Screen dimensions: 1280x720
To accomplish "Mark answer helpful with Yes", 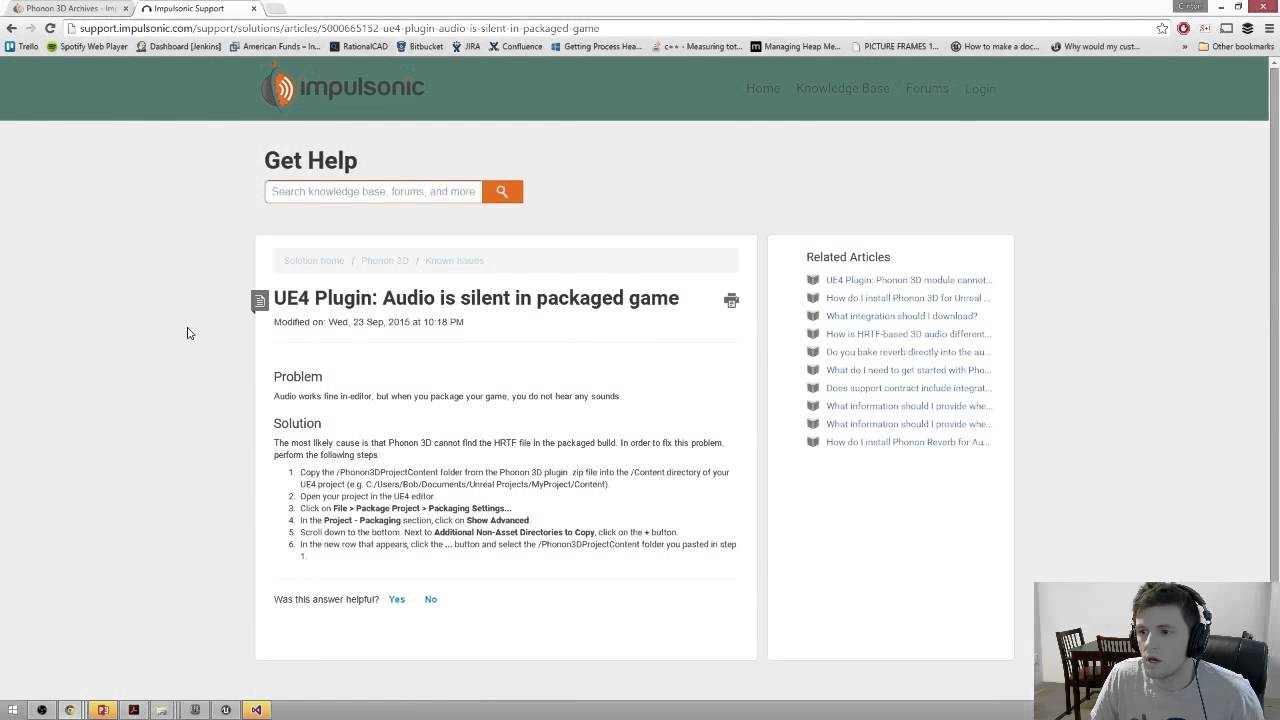I will [397, 599].
